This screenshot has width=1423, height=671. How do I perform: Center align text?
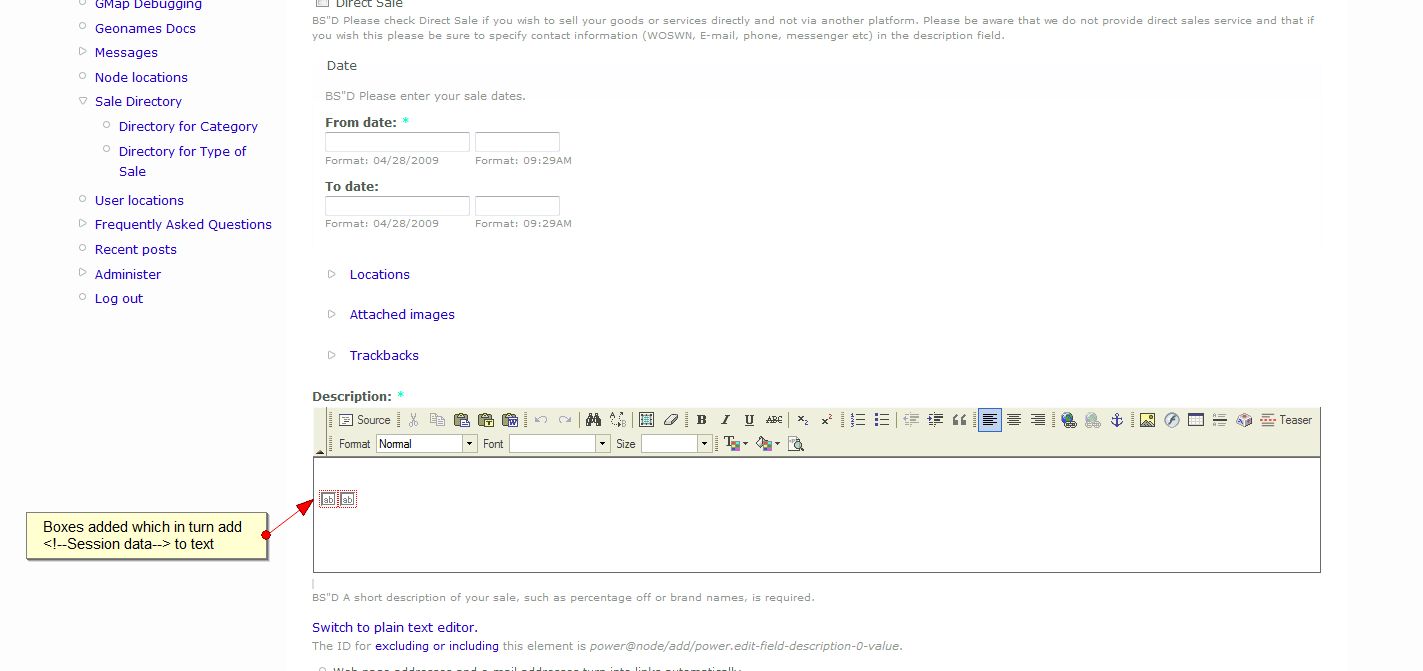(1014, 420)
